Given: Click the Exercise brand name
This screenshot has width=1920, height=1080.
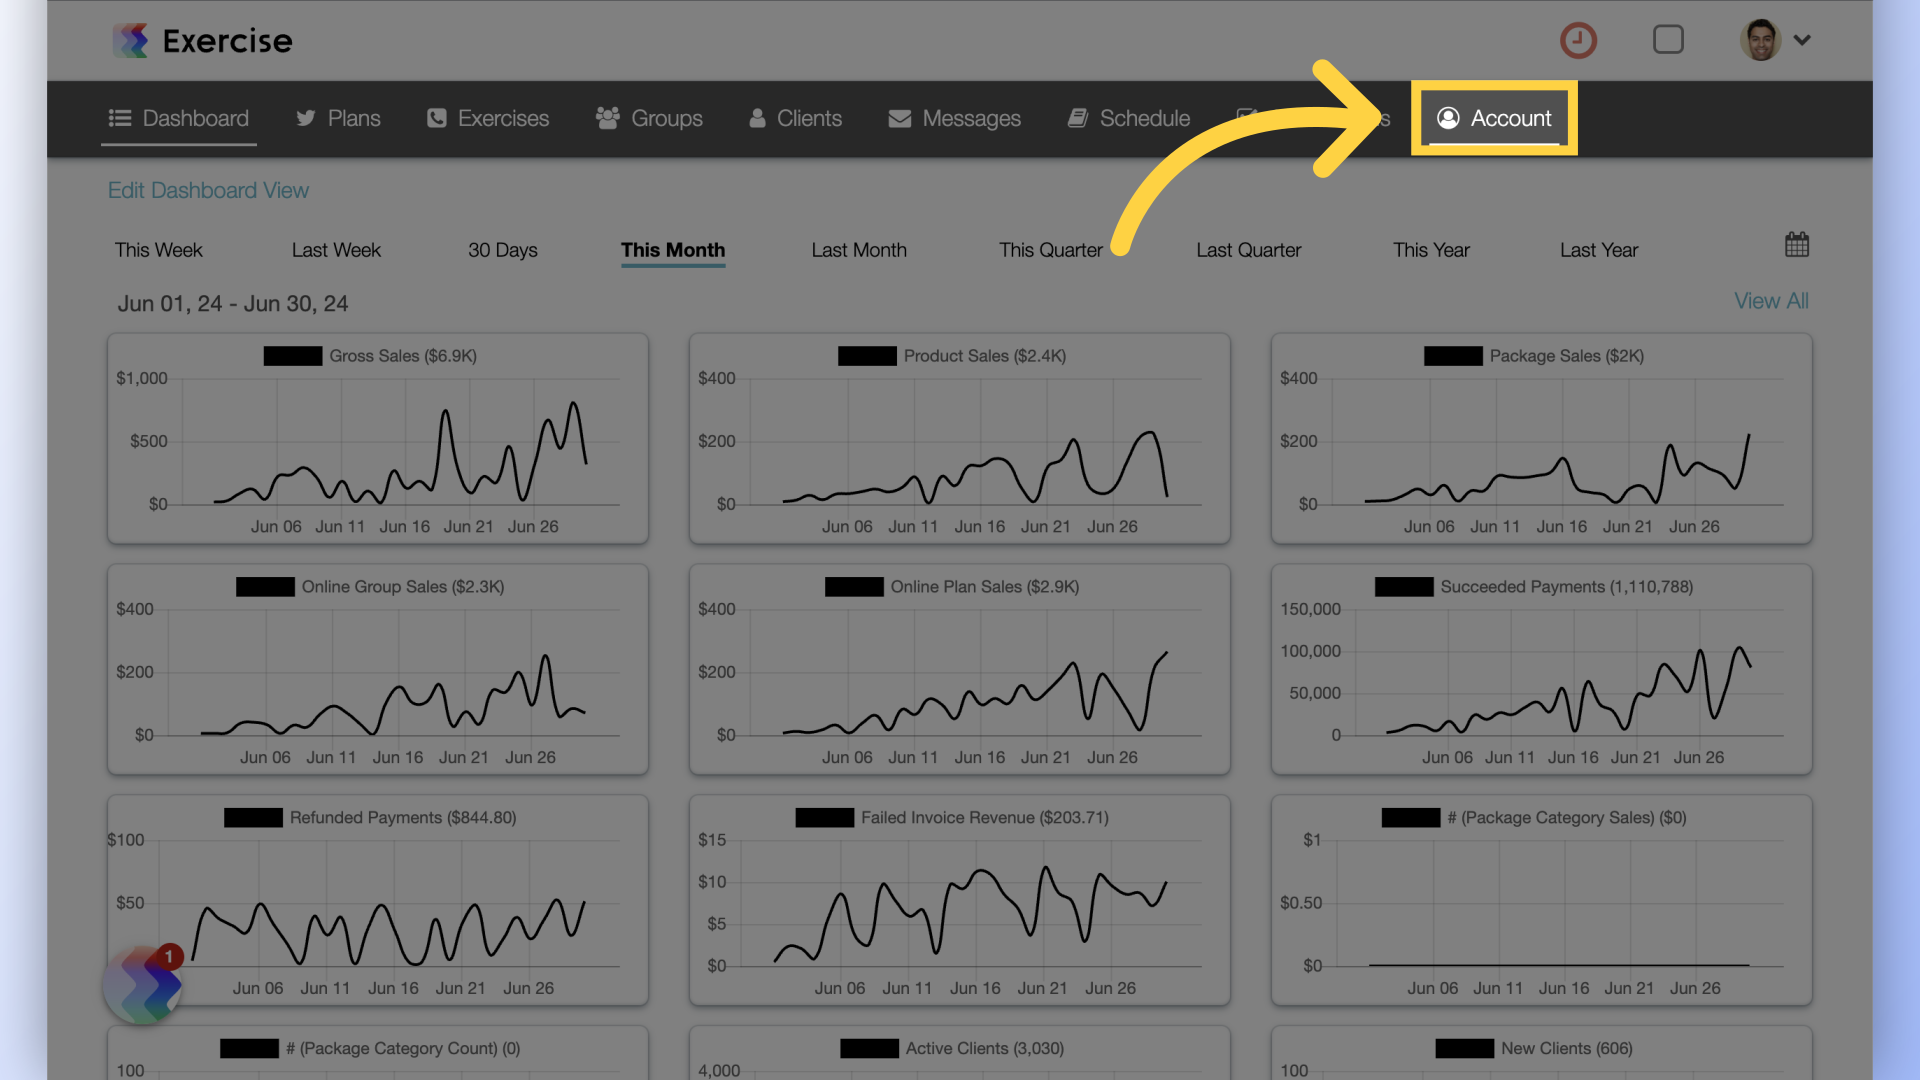Looking at the screenshot, I should tap(228, 41).
